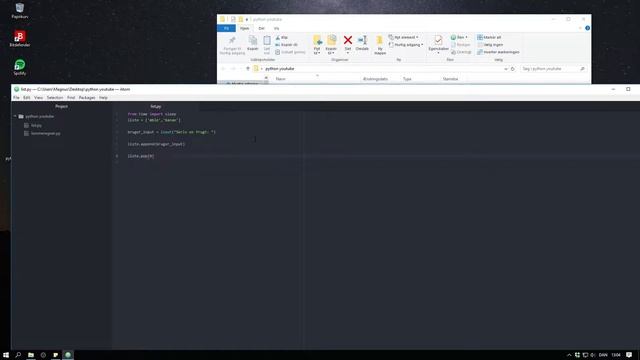The image size is (640, 360).
Task: Click Kopiér til (Copy to) in File Explorer
Action: pos(331,44)
